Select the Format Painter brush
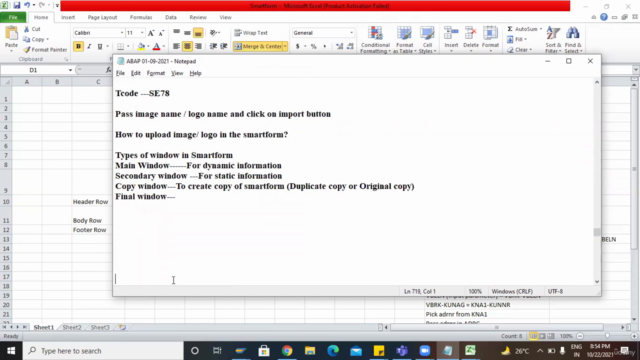Viewport: 640px width, 360px height. (27, 50)
